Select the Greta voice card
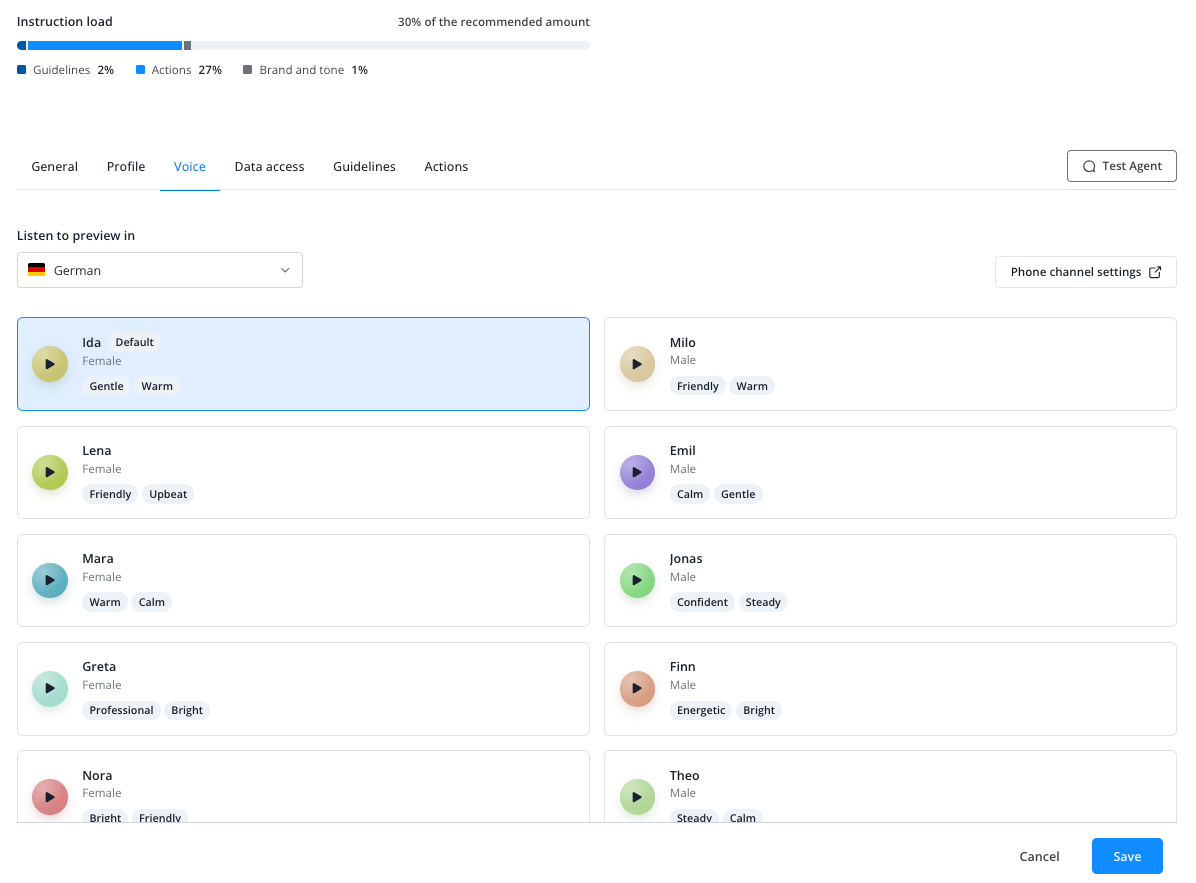This screenshot has height=883, width=1196. pos(303,689)
